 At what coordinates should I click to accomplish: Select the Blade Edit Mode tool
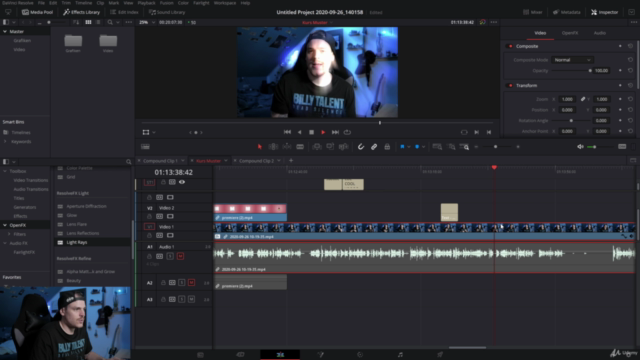pyautogui.click(x=300, y=147)
